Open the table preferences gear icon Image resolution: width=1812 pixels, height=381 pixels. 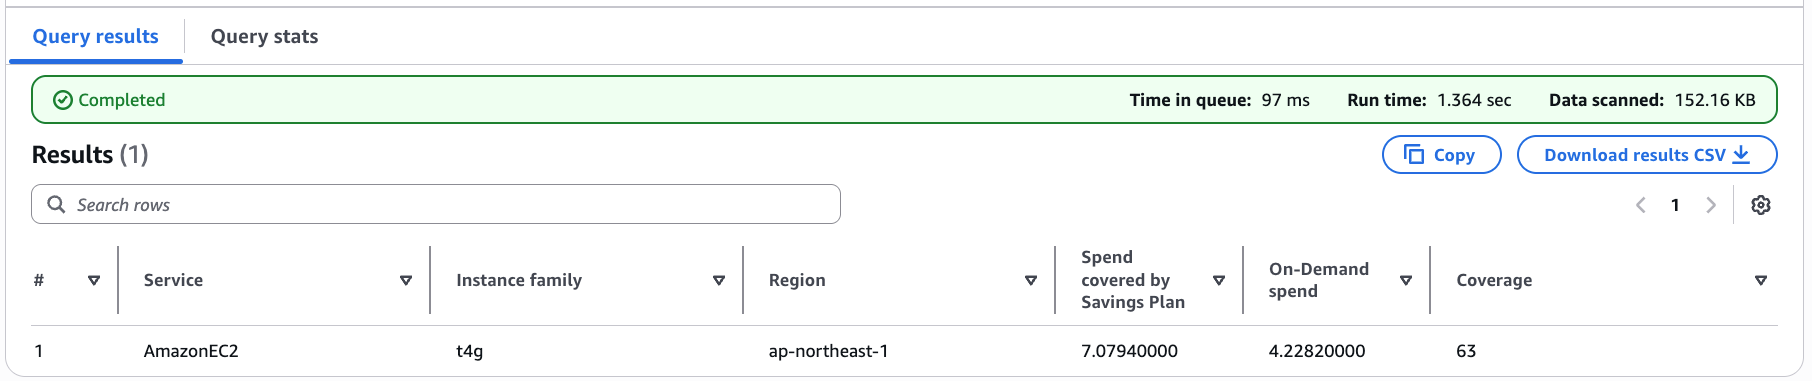pos(1761,205)
